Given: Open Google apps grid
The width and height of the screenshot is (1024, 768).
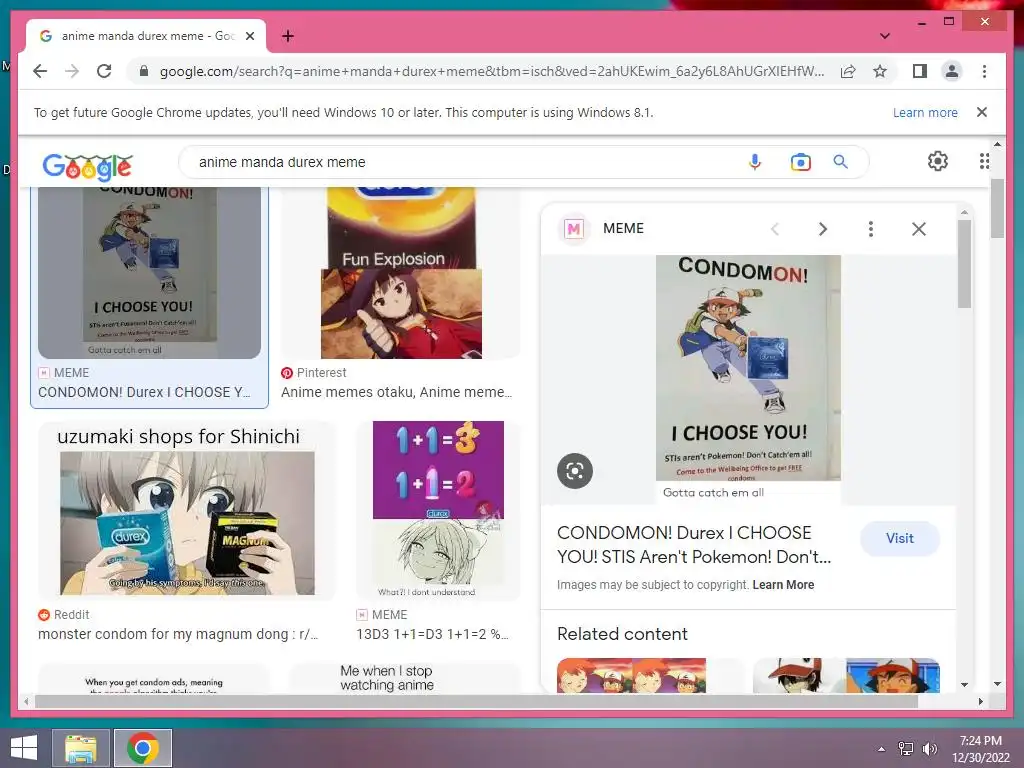Looking at the screenshot, I should click(x=984, y=161).
